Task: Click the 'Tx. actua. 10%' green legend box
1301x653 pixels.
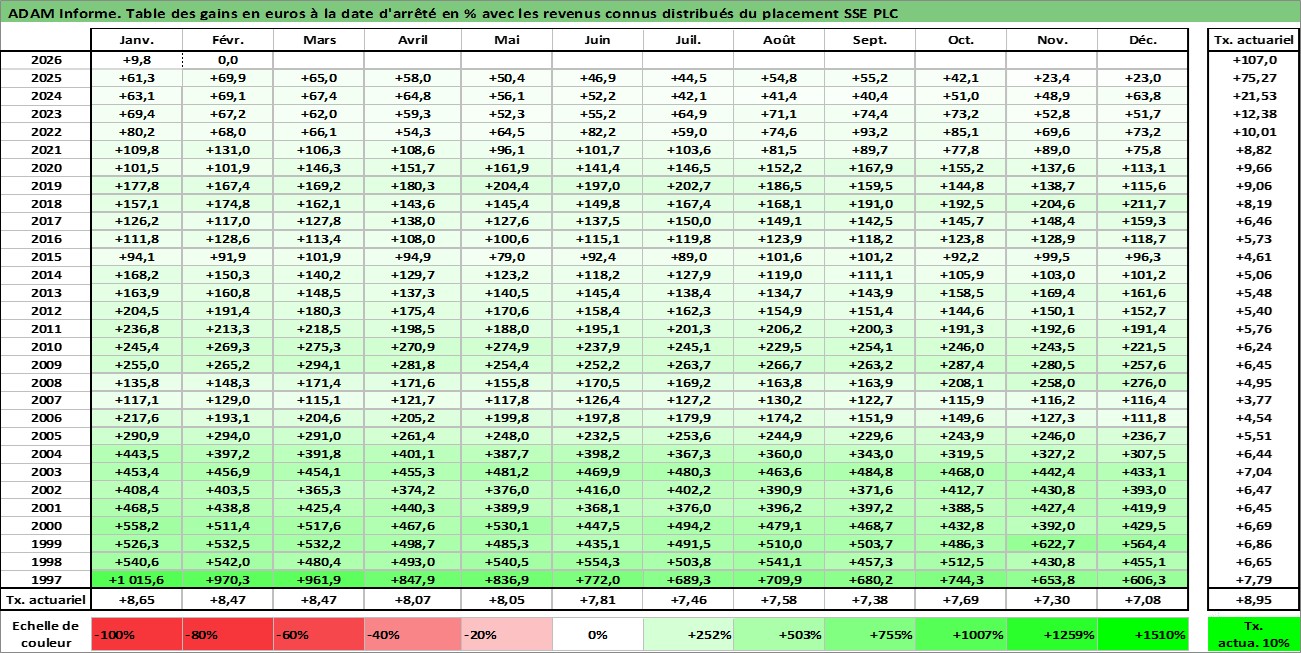Action: [1253, 634]
